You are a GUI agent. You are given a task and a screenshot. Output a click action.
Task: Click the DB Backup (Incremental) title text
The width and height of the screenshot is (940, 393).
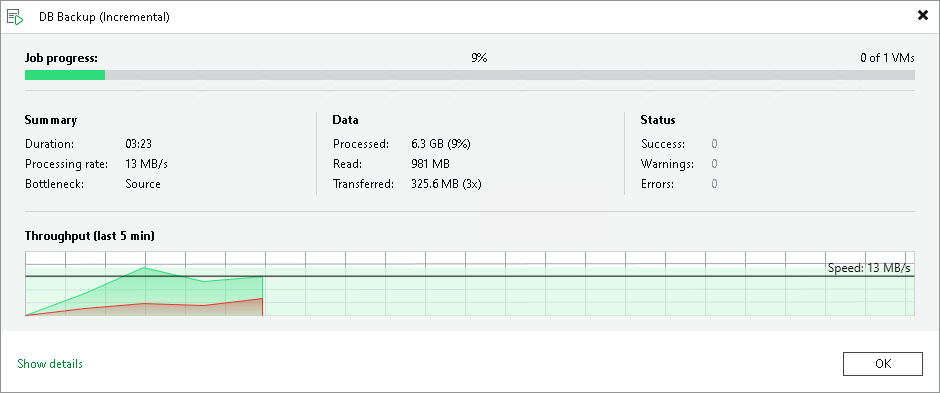click(104, 17)
